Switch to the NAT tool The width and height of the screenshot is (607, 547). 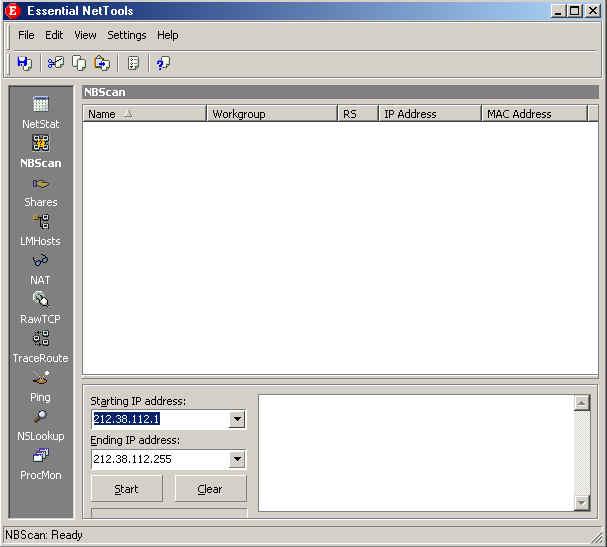41,269
